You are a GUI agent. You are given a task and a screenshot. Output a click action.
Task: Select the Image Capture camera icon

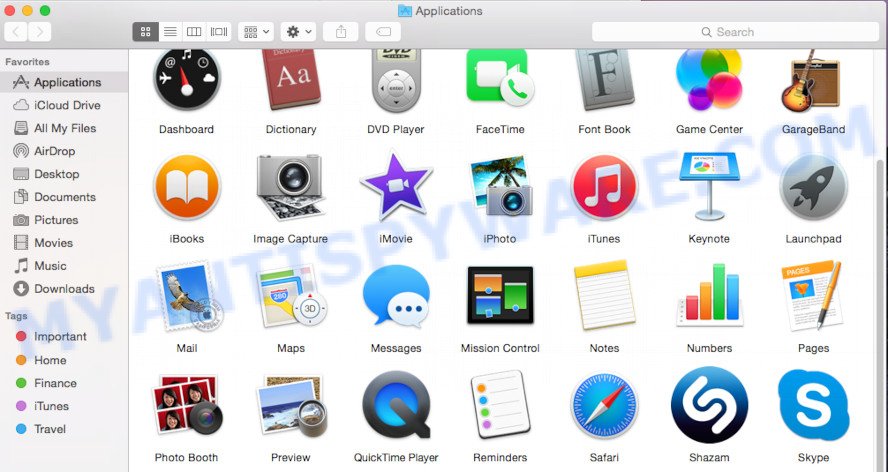point(291,188)
